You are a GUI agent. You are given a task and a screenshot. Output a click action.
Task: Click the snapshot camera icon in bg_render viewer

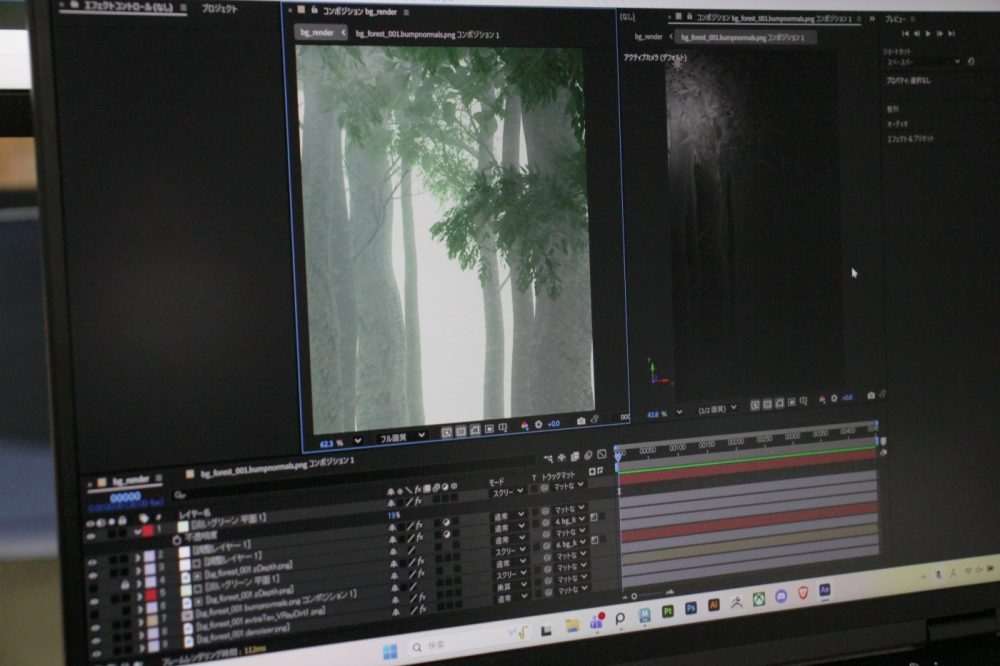tap(581, 422)
